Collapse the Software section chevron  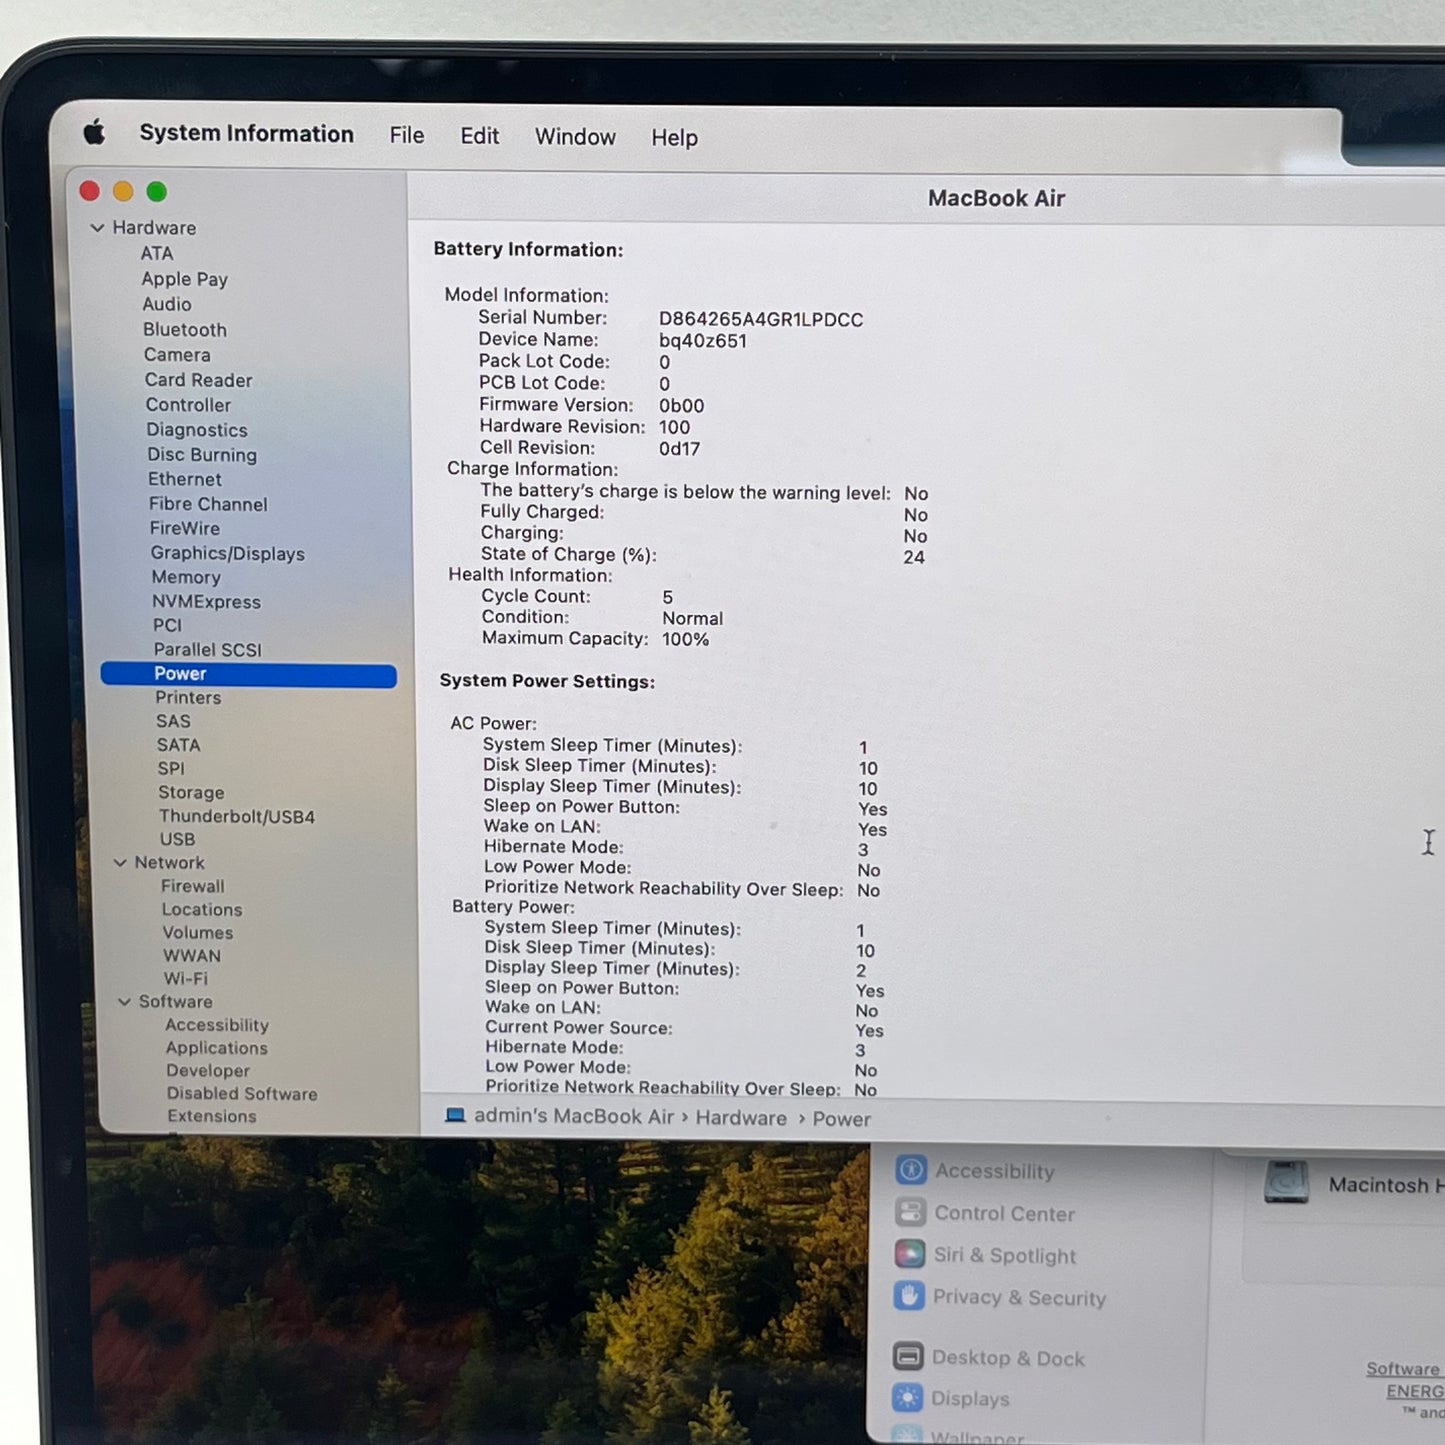click(125, 1001)
